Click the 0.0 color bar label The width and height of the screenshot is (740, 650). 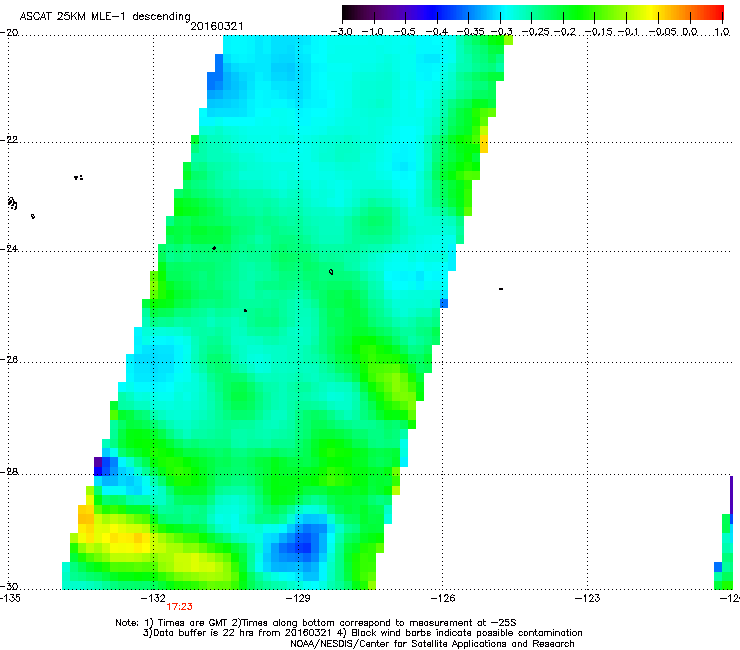coord(690,32)
